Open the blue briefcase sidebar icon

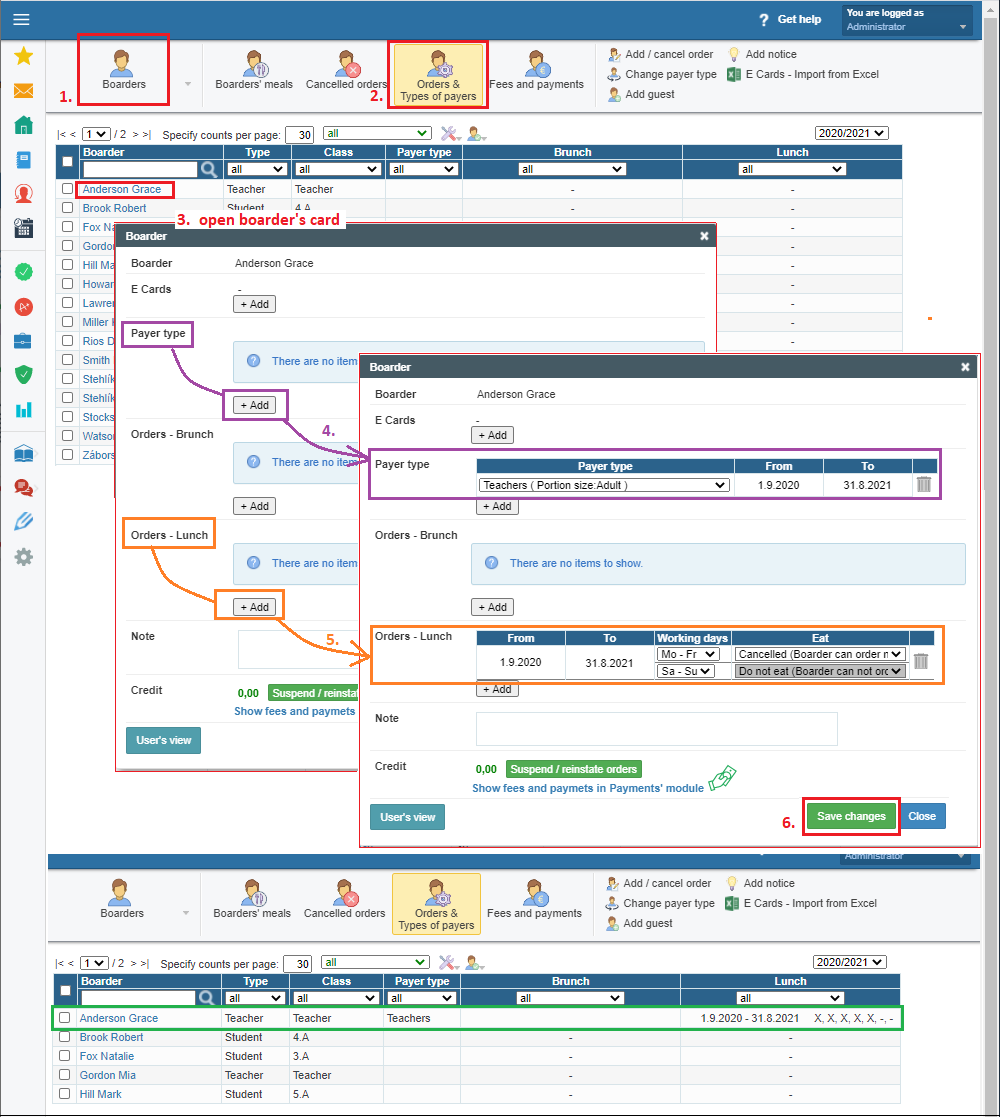click(24, 341)
